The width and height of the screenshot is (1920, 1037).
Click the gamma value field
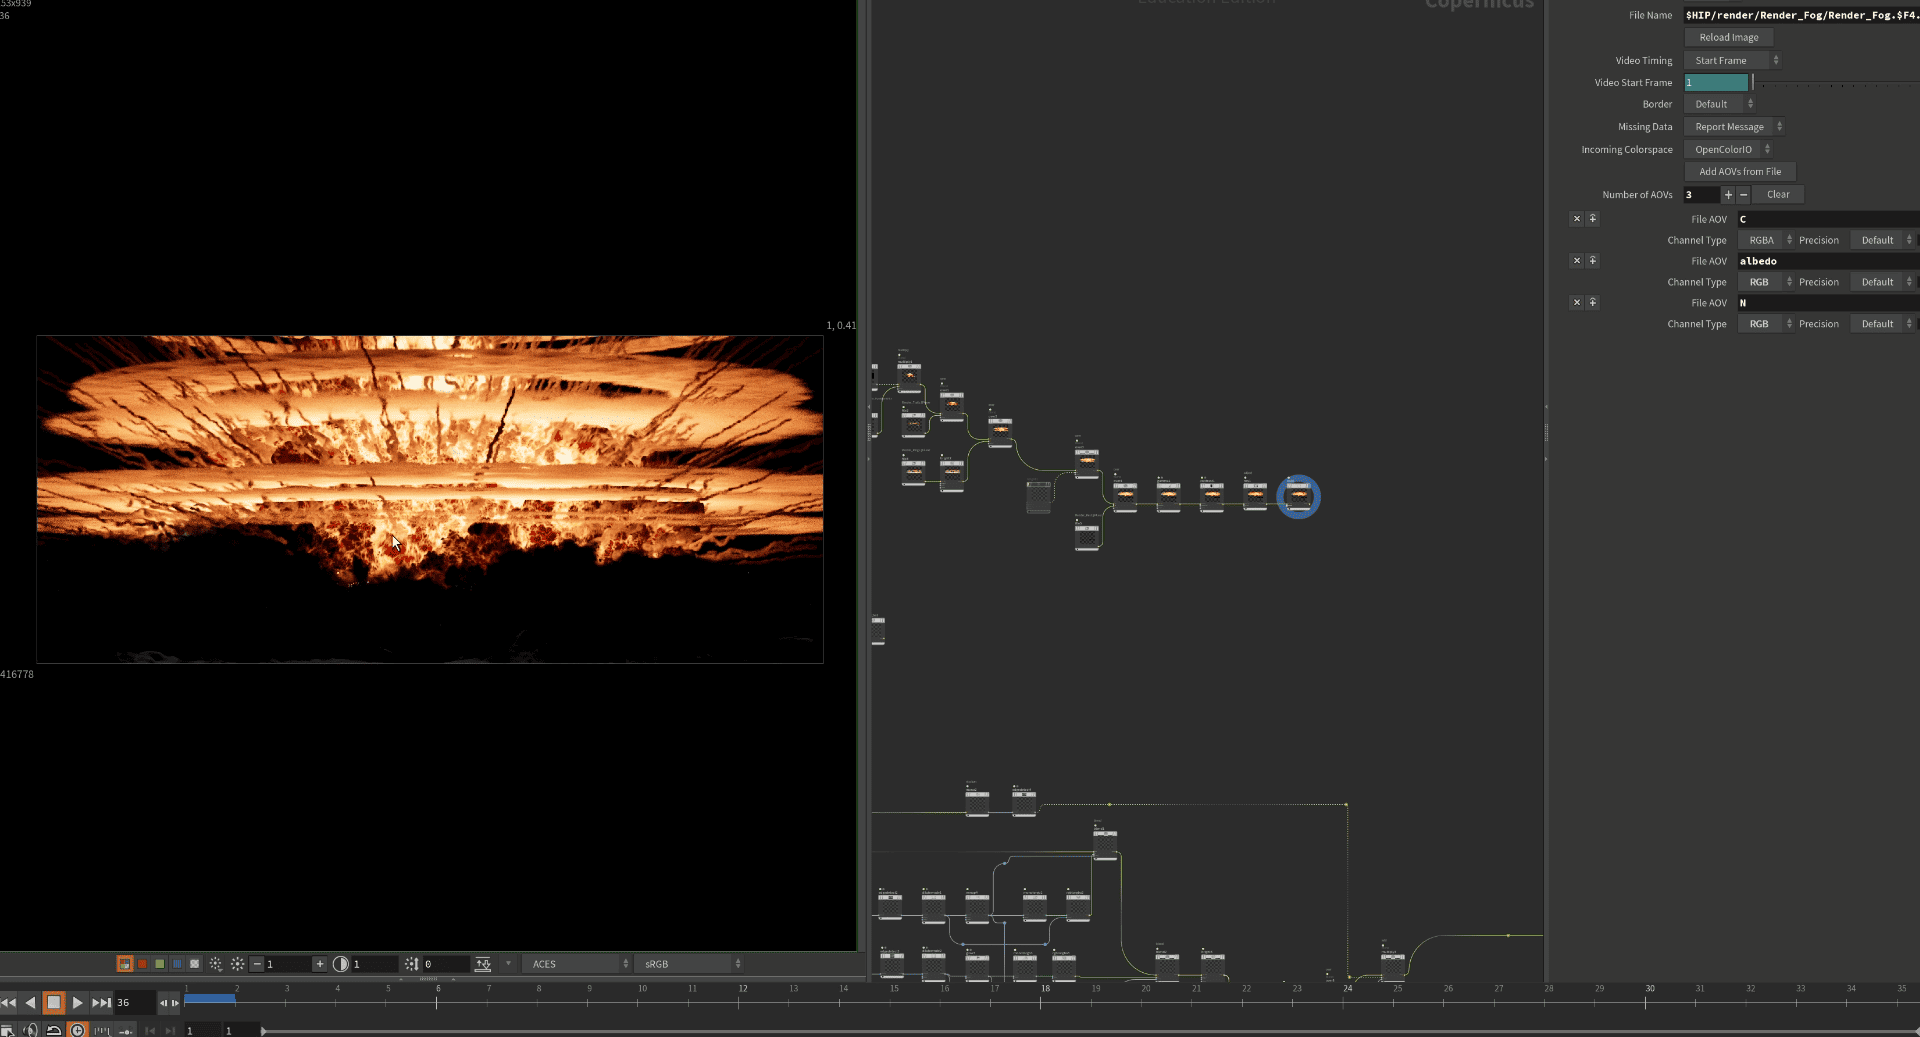(x=375, y=964)
